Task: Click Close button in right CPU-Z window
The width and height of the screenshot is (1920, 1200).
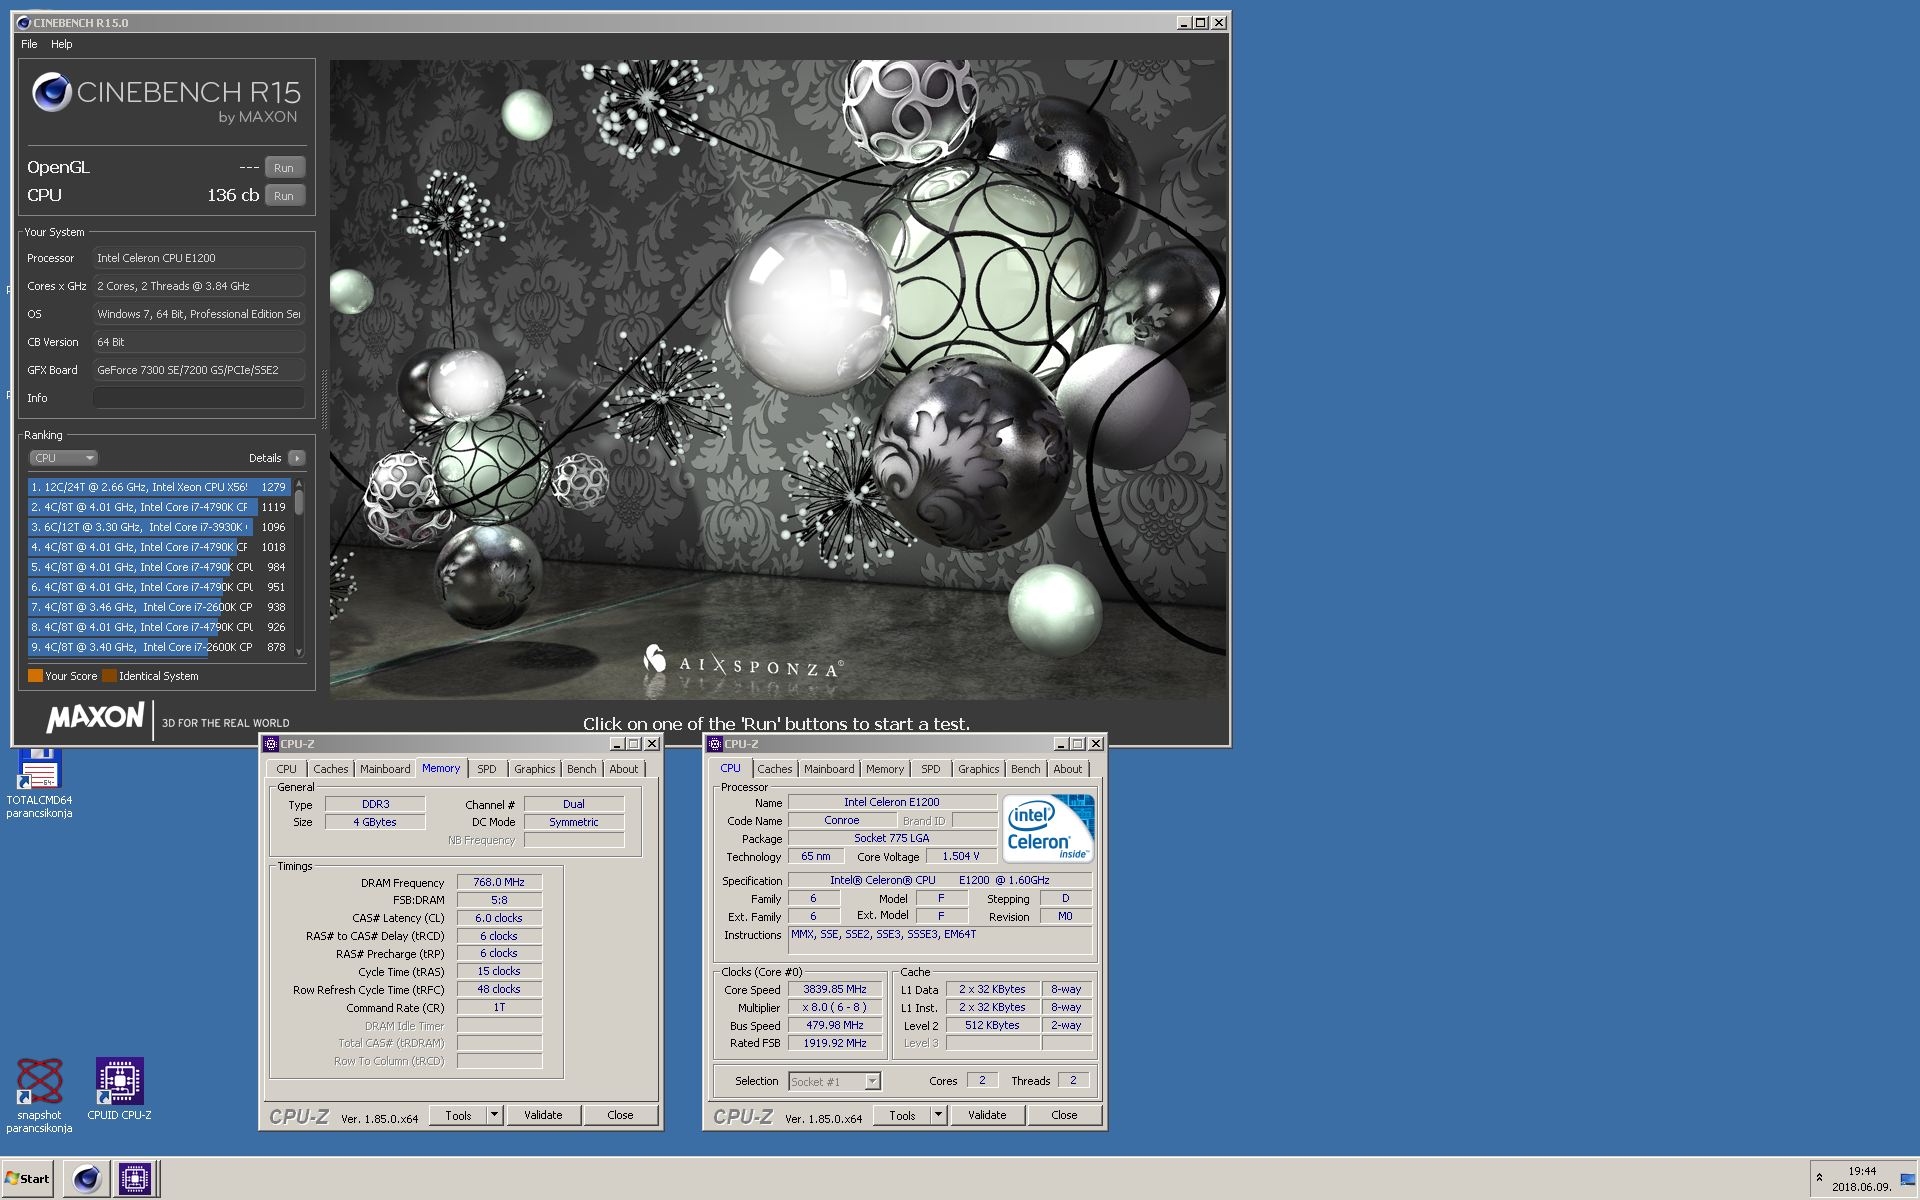Action: click(x=1064, y=1115)
